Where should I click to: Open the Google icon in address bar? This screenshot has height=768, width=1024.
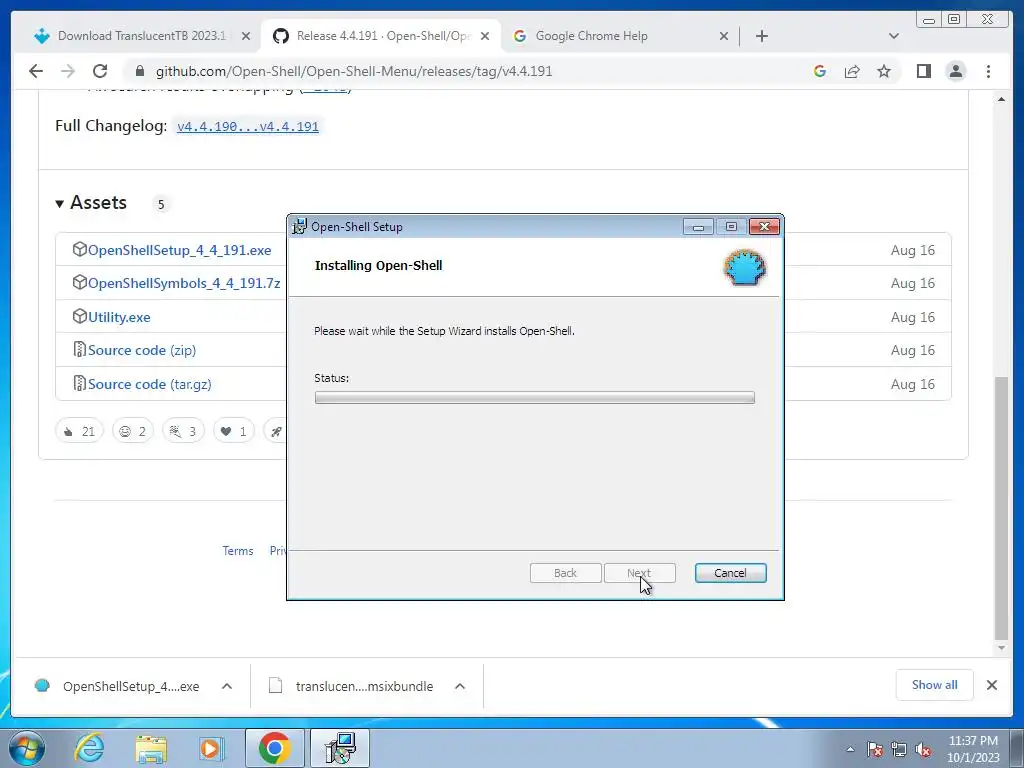(x=820, y=71)
